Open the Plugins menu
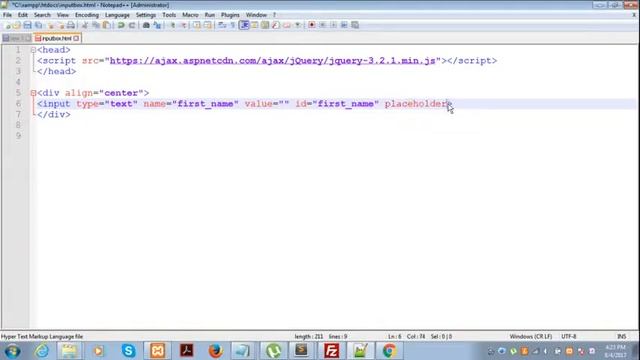 (230, 15)
